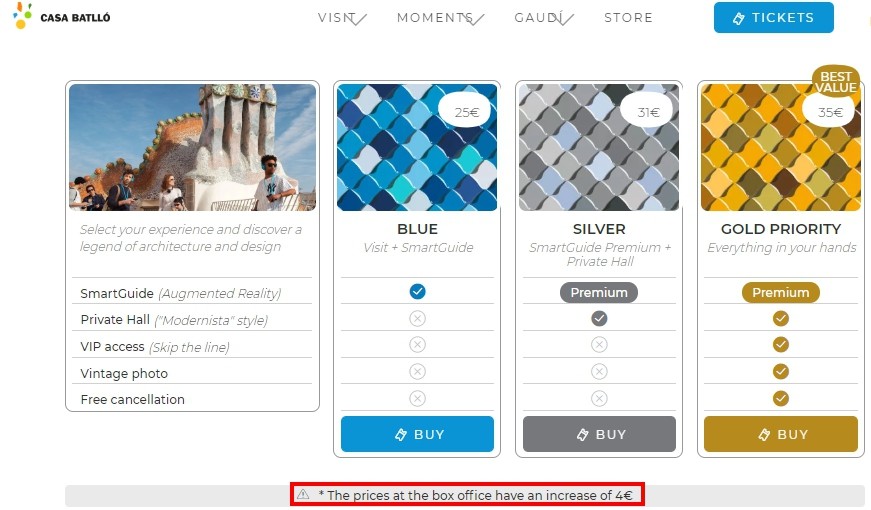Click the Casa Batlló logo icon
This screenshot has height=510, width=871.
pos(22,16)
